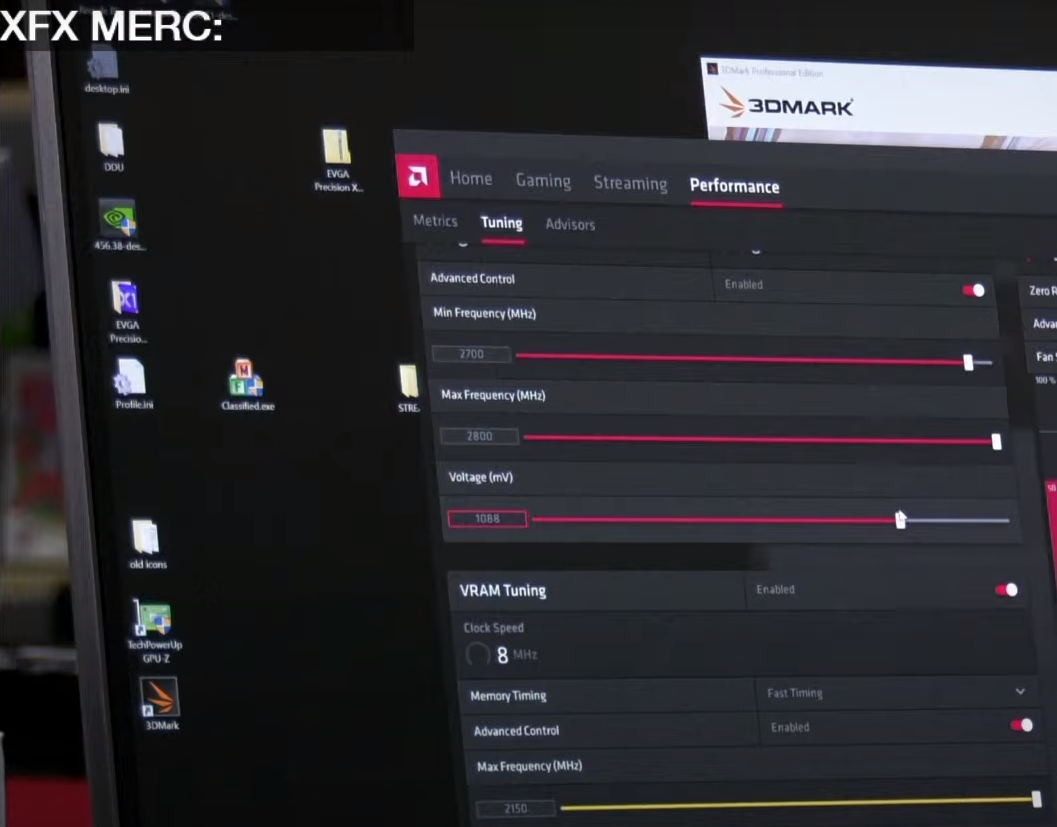The height and width of the screenshot is (827, 1057).
Task: Open the old icons folder
Action: pos(146,545)
